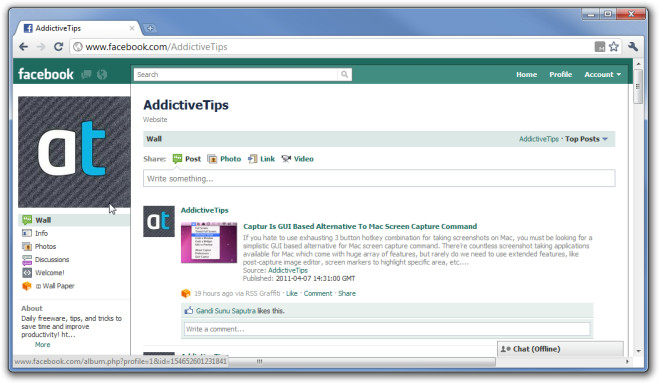The height and width of the screenshot is (384, 660).
Task: Open the notifications globe icon
Action: coord(102,75)
